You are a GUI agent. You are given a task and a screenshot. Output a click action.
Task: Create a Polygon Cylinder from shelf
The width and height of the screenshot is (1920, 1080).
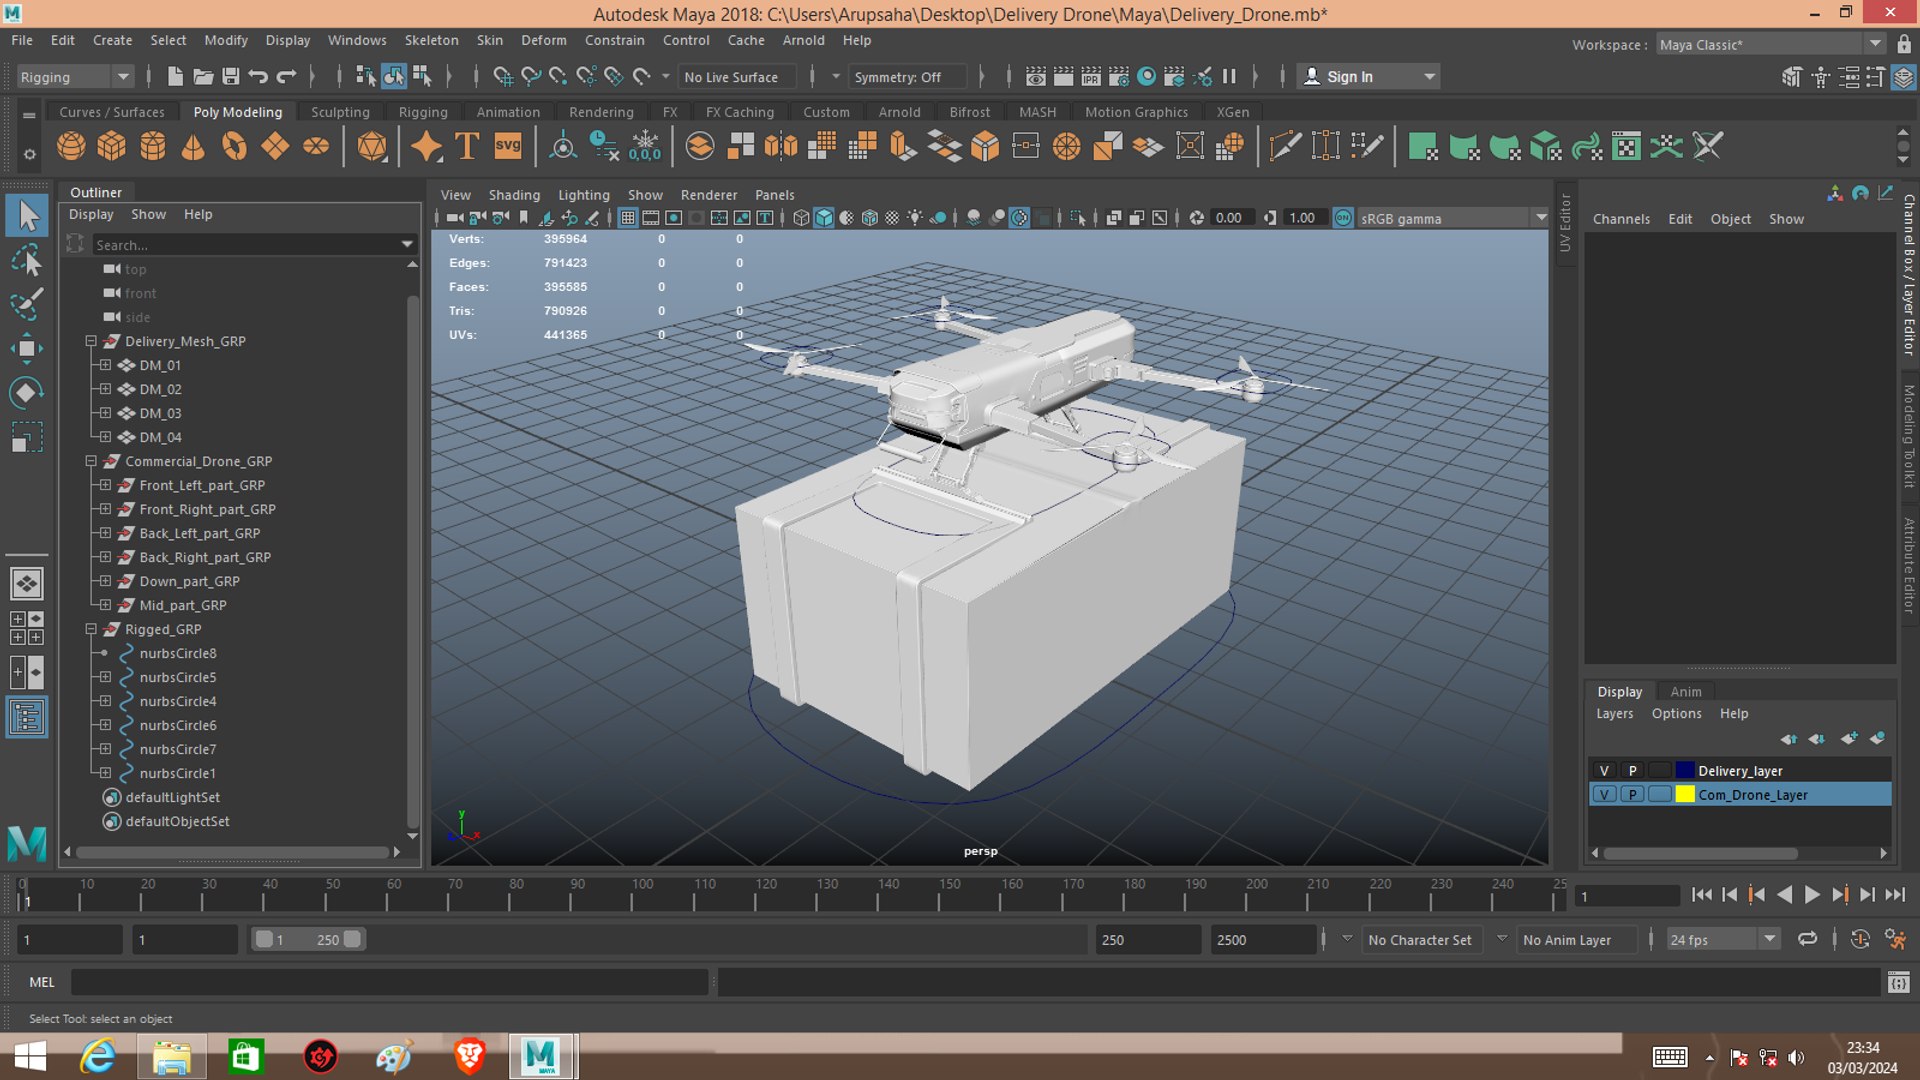click(153, 147)
